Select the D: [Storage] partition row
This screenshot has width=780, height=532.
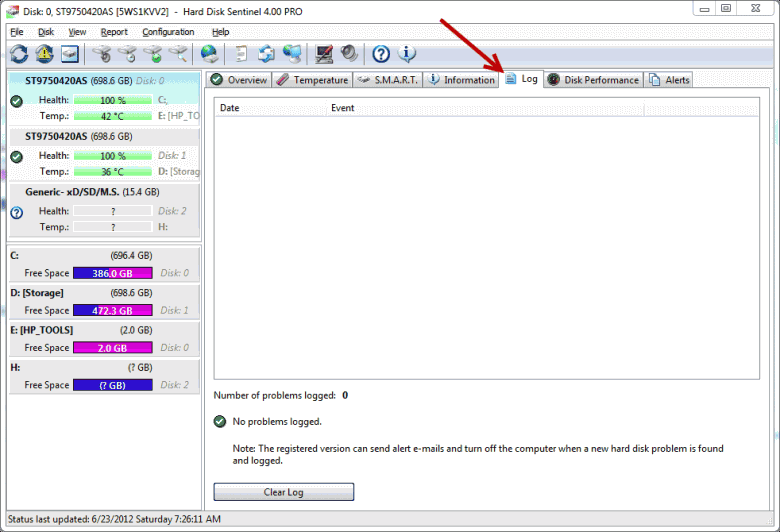point(104,302)
